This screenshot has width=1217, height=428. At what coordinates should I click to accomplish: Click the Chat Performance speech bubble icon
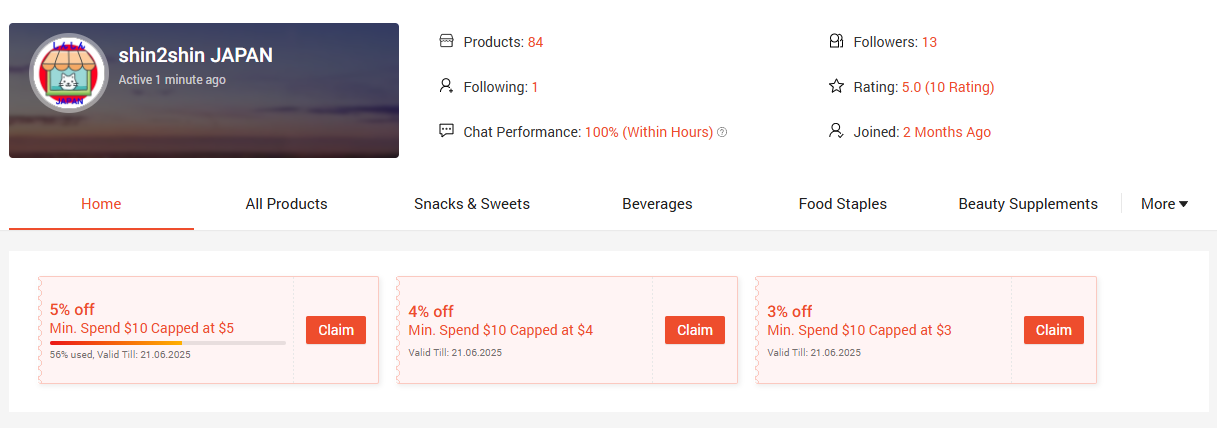pyautogui.click(x=447, y=131)
